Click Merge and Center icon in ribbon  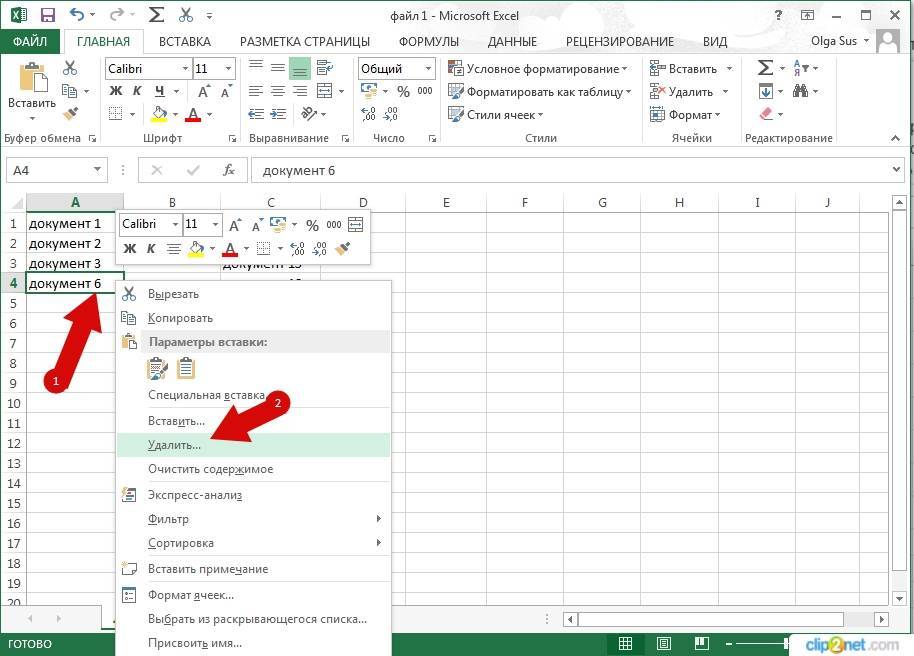pyautogui.click(x=324, y=91)
